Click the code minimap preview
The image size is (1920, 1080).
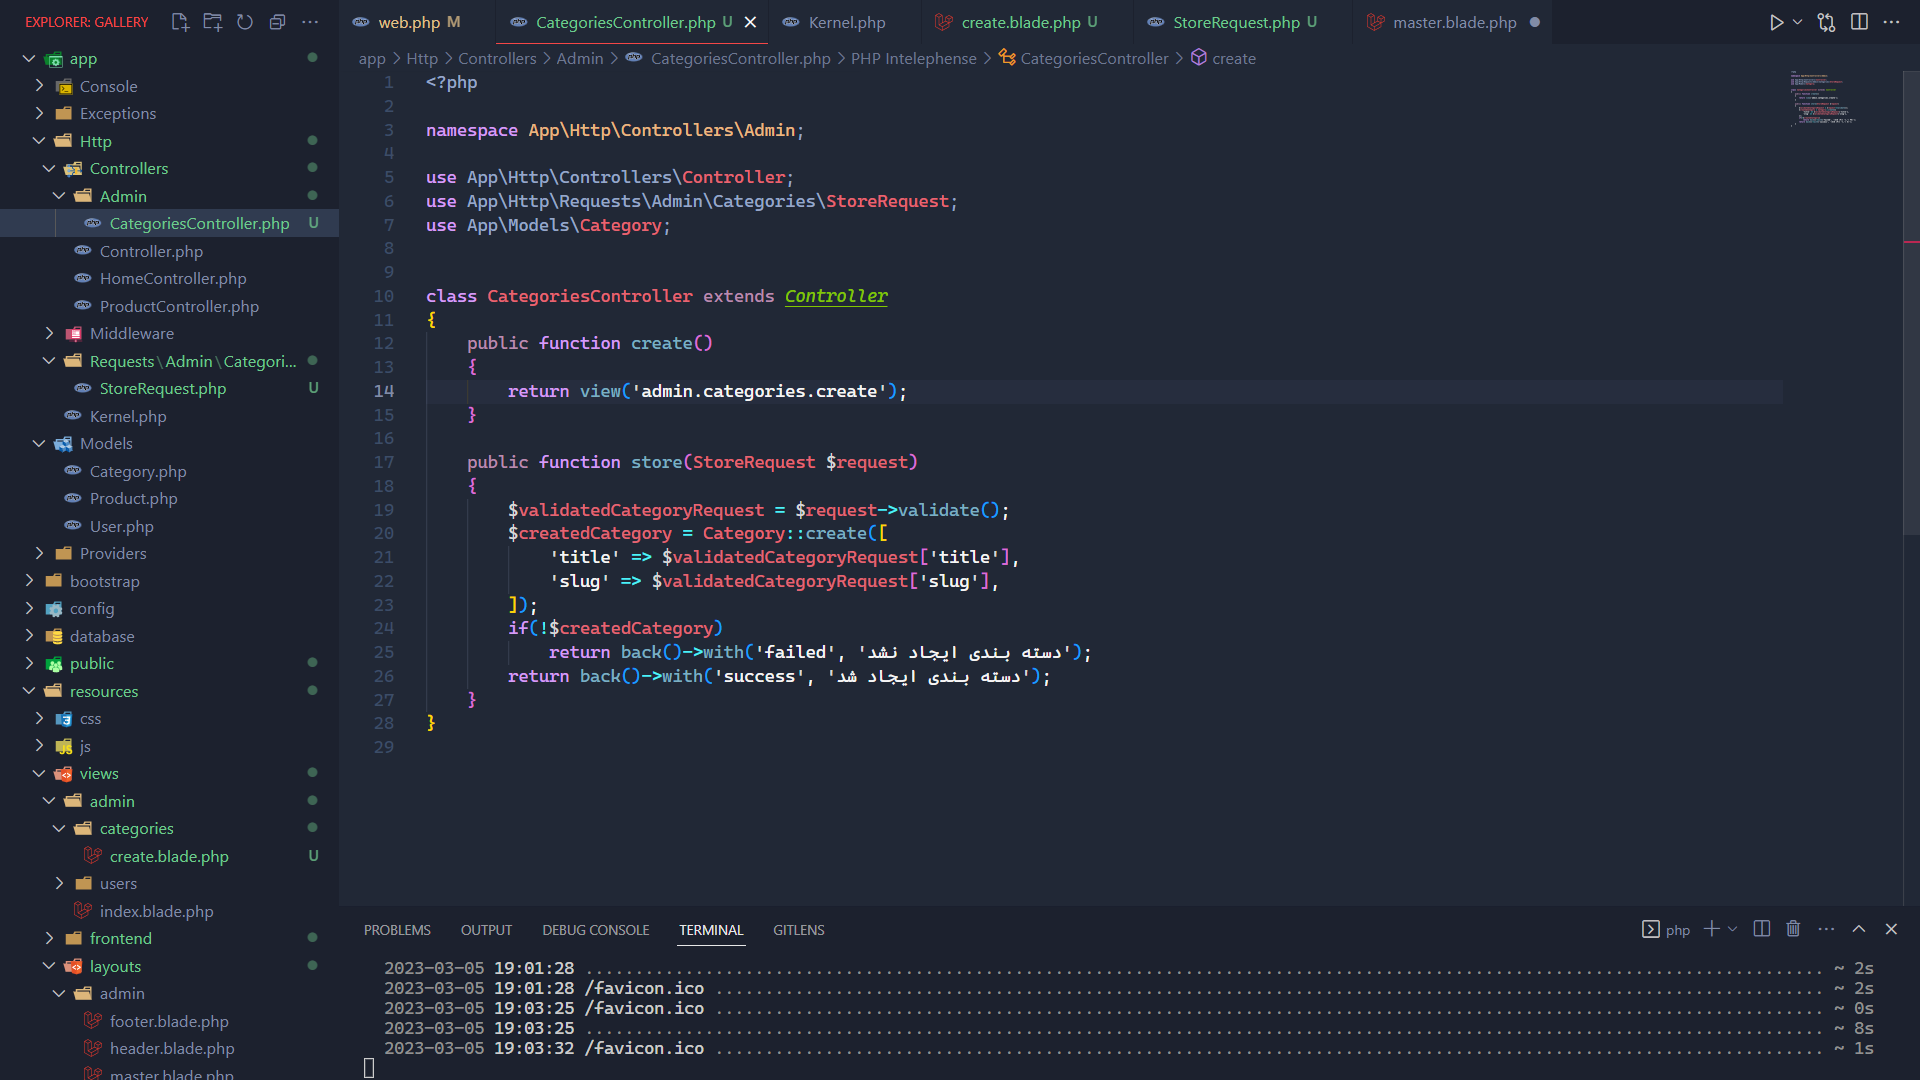click(x=1822, y=98)
